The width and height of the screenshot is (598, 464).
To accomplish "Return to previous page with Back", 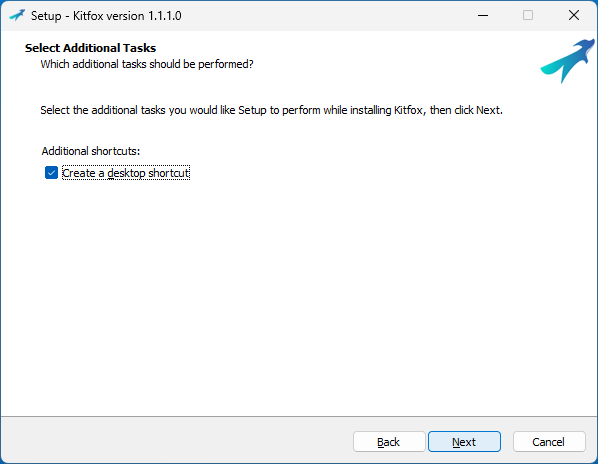I will [389, 442].
